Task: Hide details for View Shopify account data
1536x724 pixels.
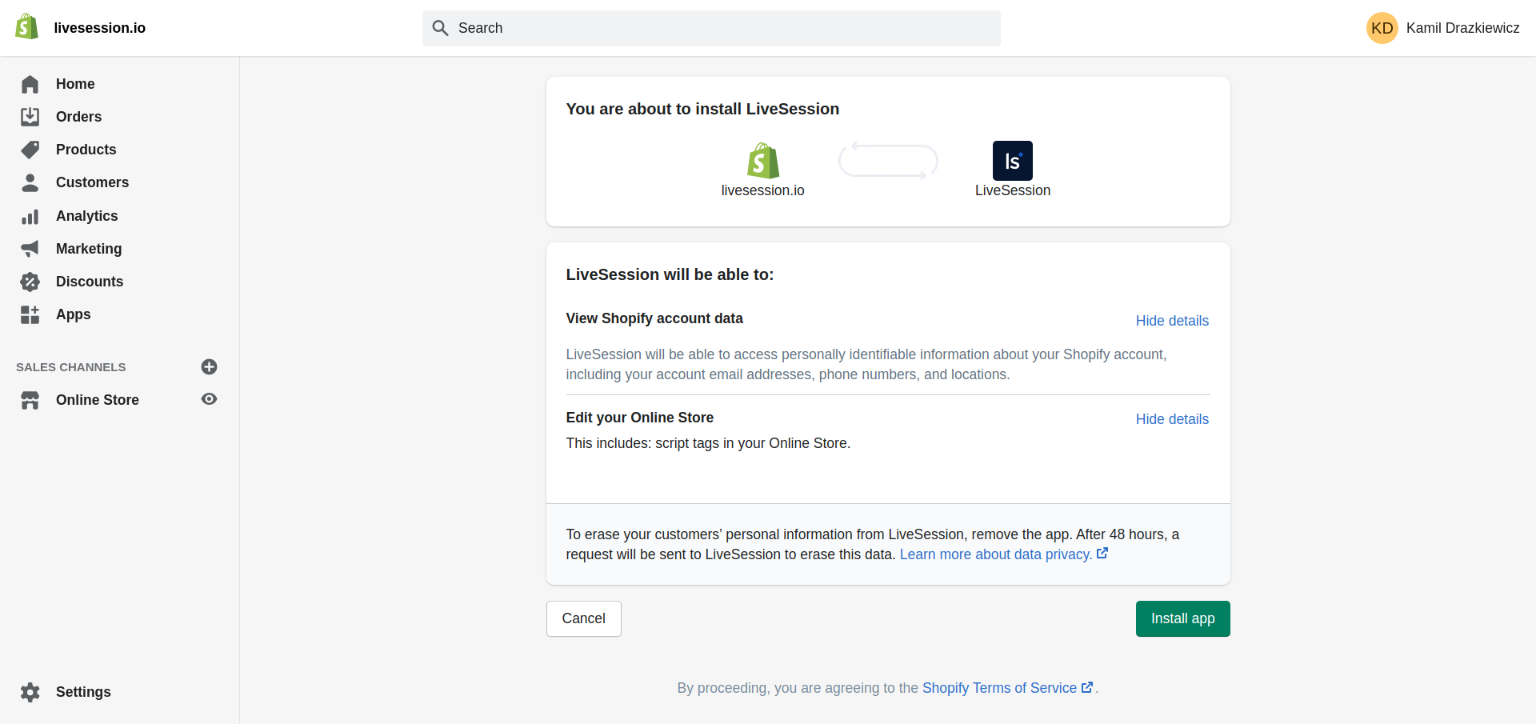Action: click(x=1172, y=321)
